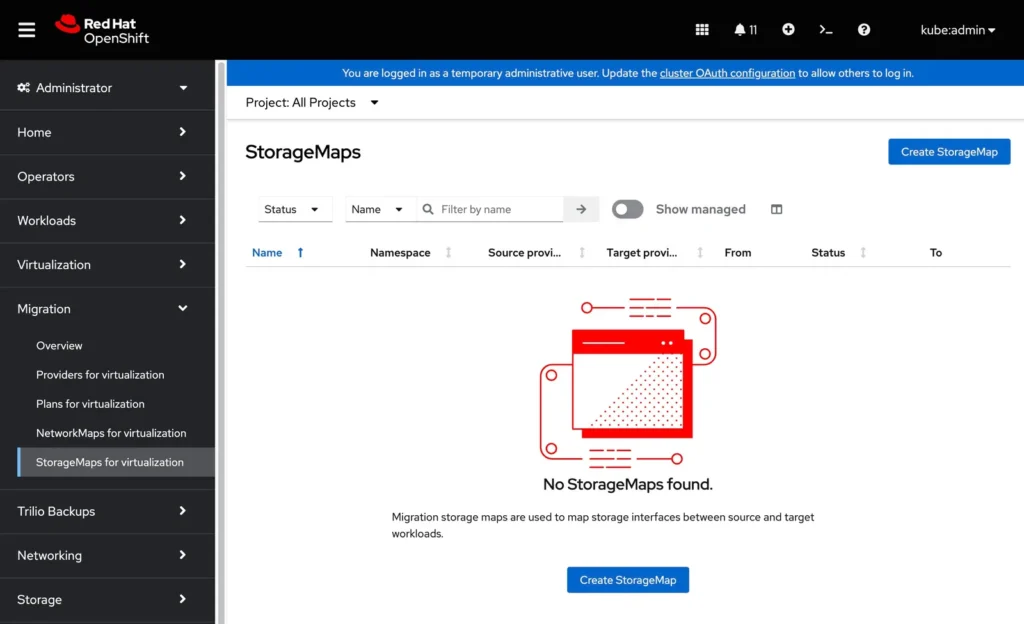Enable the Show managed toggle
1024x624 pixels.
tap(627, 209)
